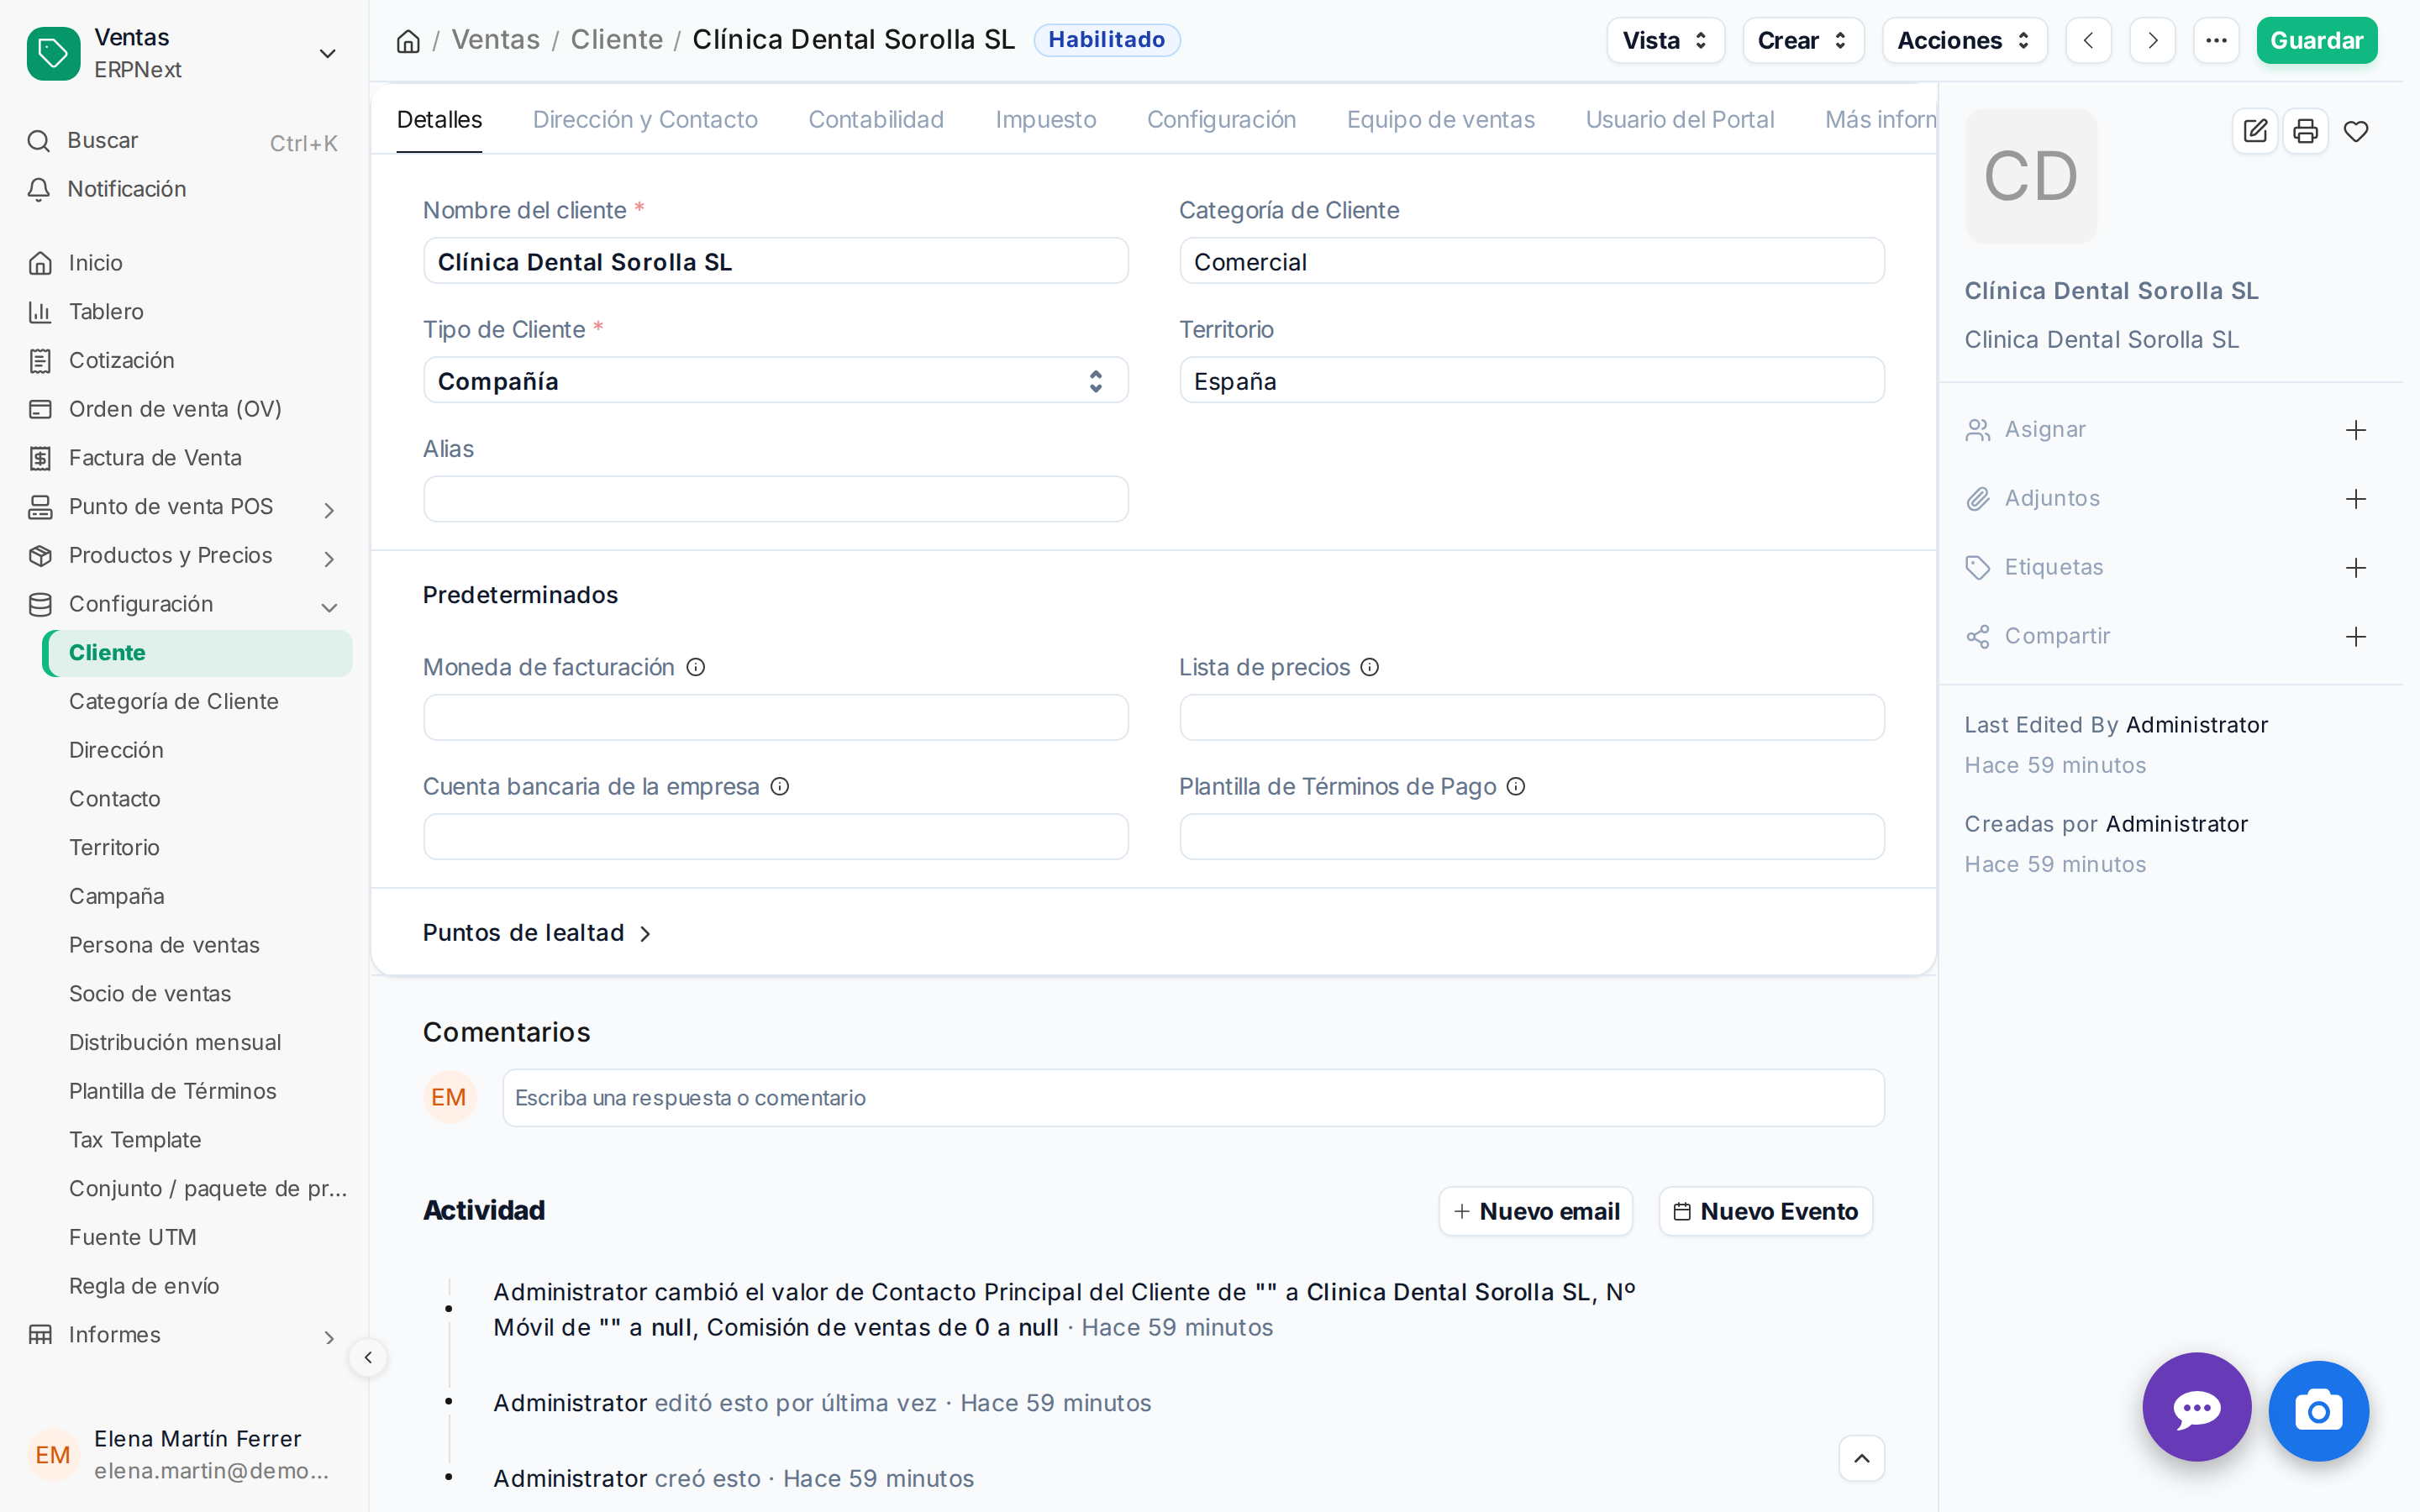
Task: Open Buscar search in sidebar
Action: [x=185, y=141]
